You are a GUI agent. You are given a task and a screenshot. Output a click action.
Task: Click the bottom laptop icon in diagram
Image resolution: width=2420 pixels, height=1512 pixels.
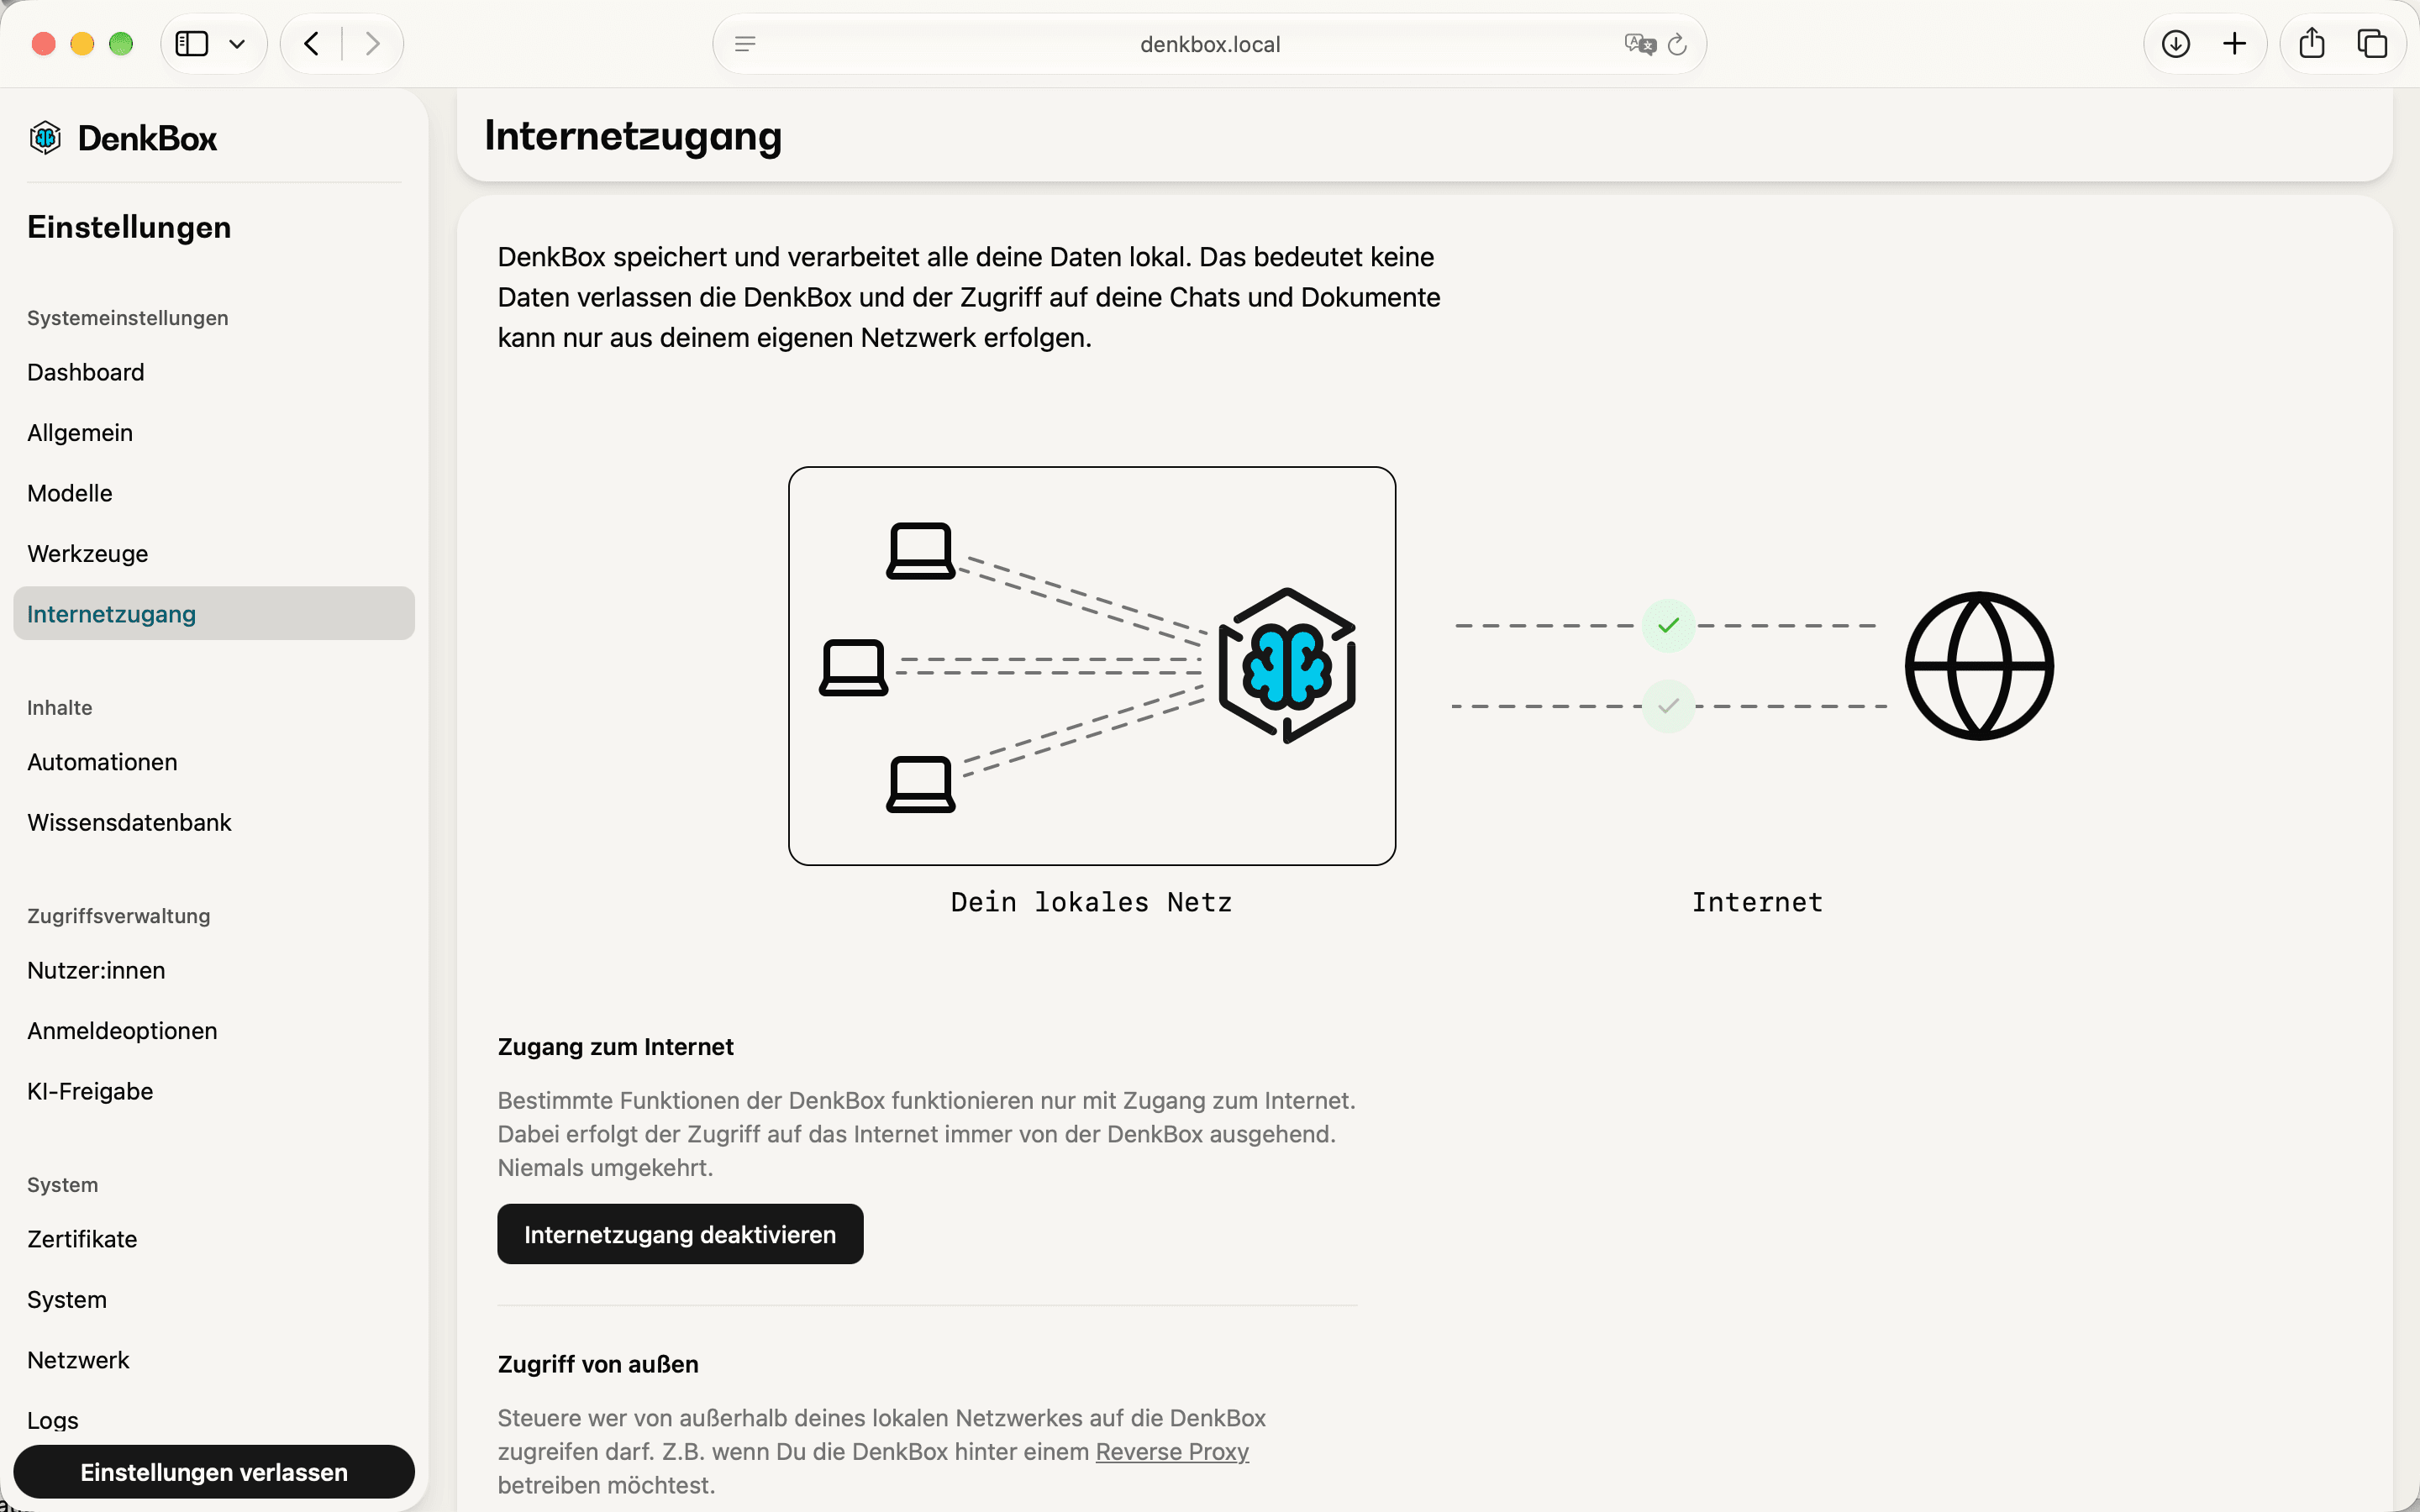[920, 784]
